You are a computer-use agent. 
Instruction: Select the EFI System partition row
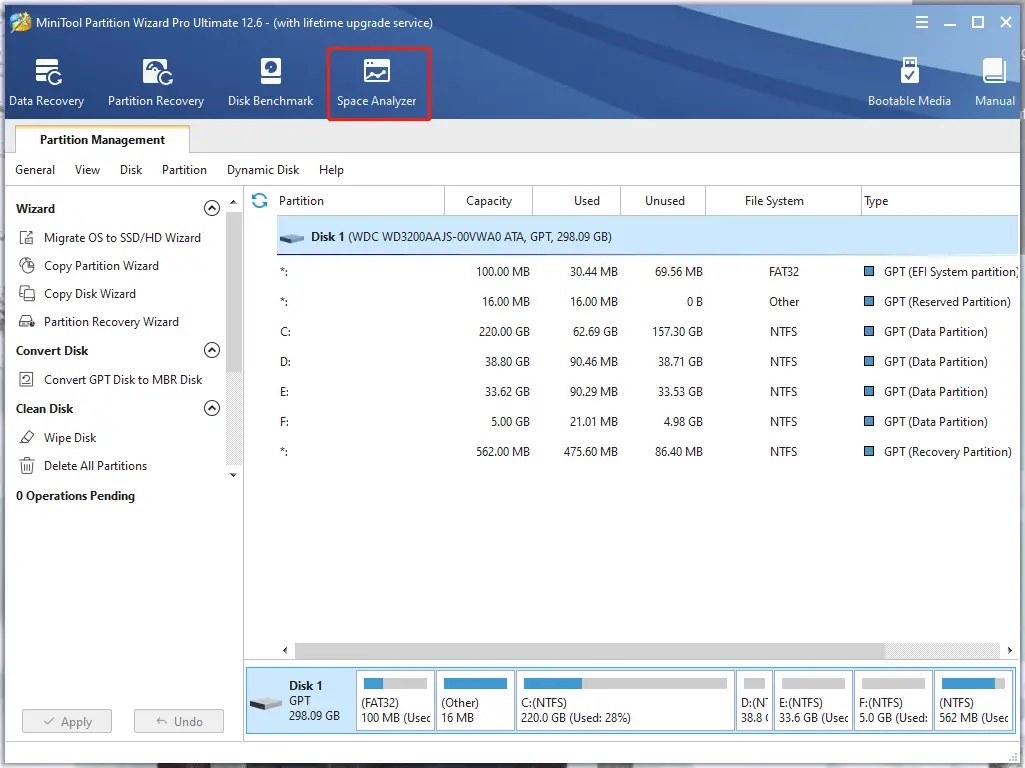coord(647,272)
